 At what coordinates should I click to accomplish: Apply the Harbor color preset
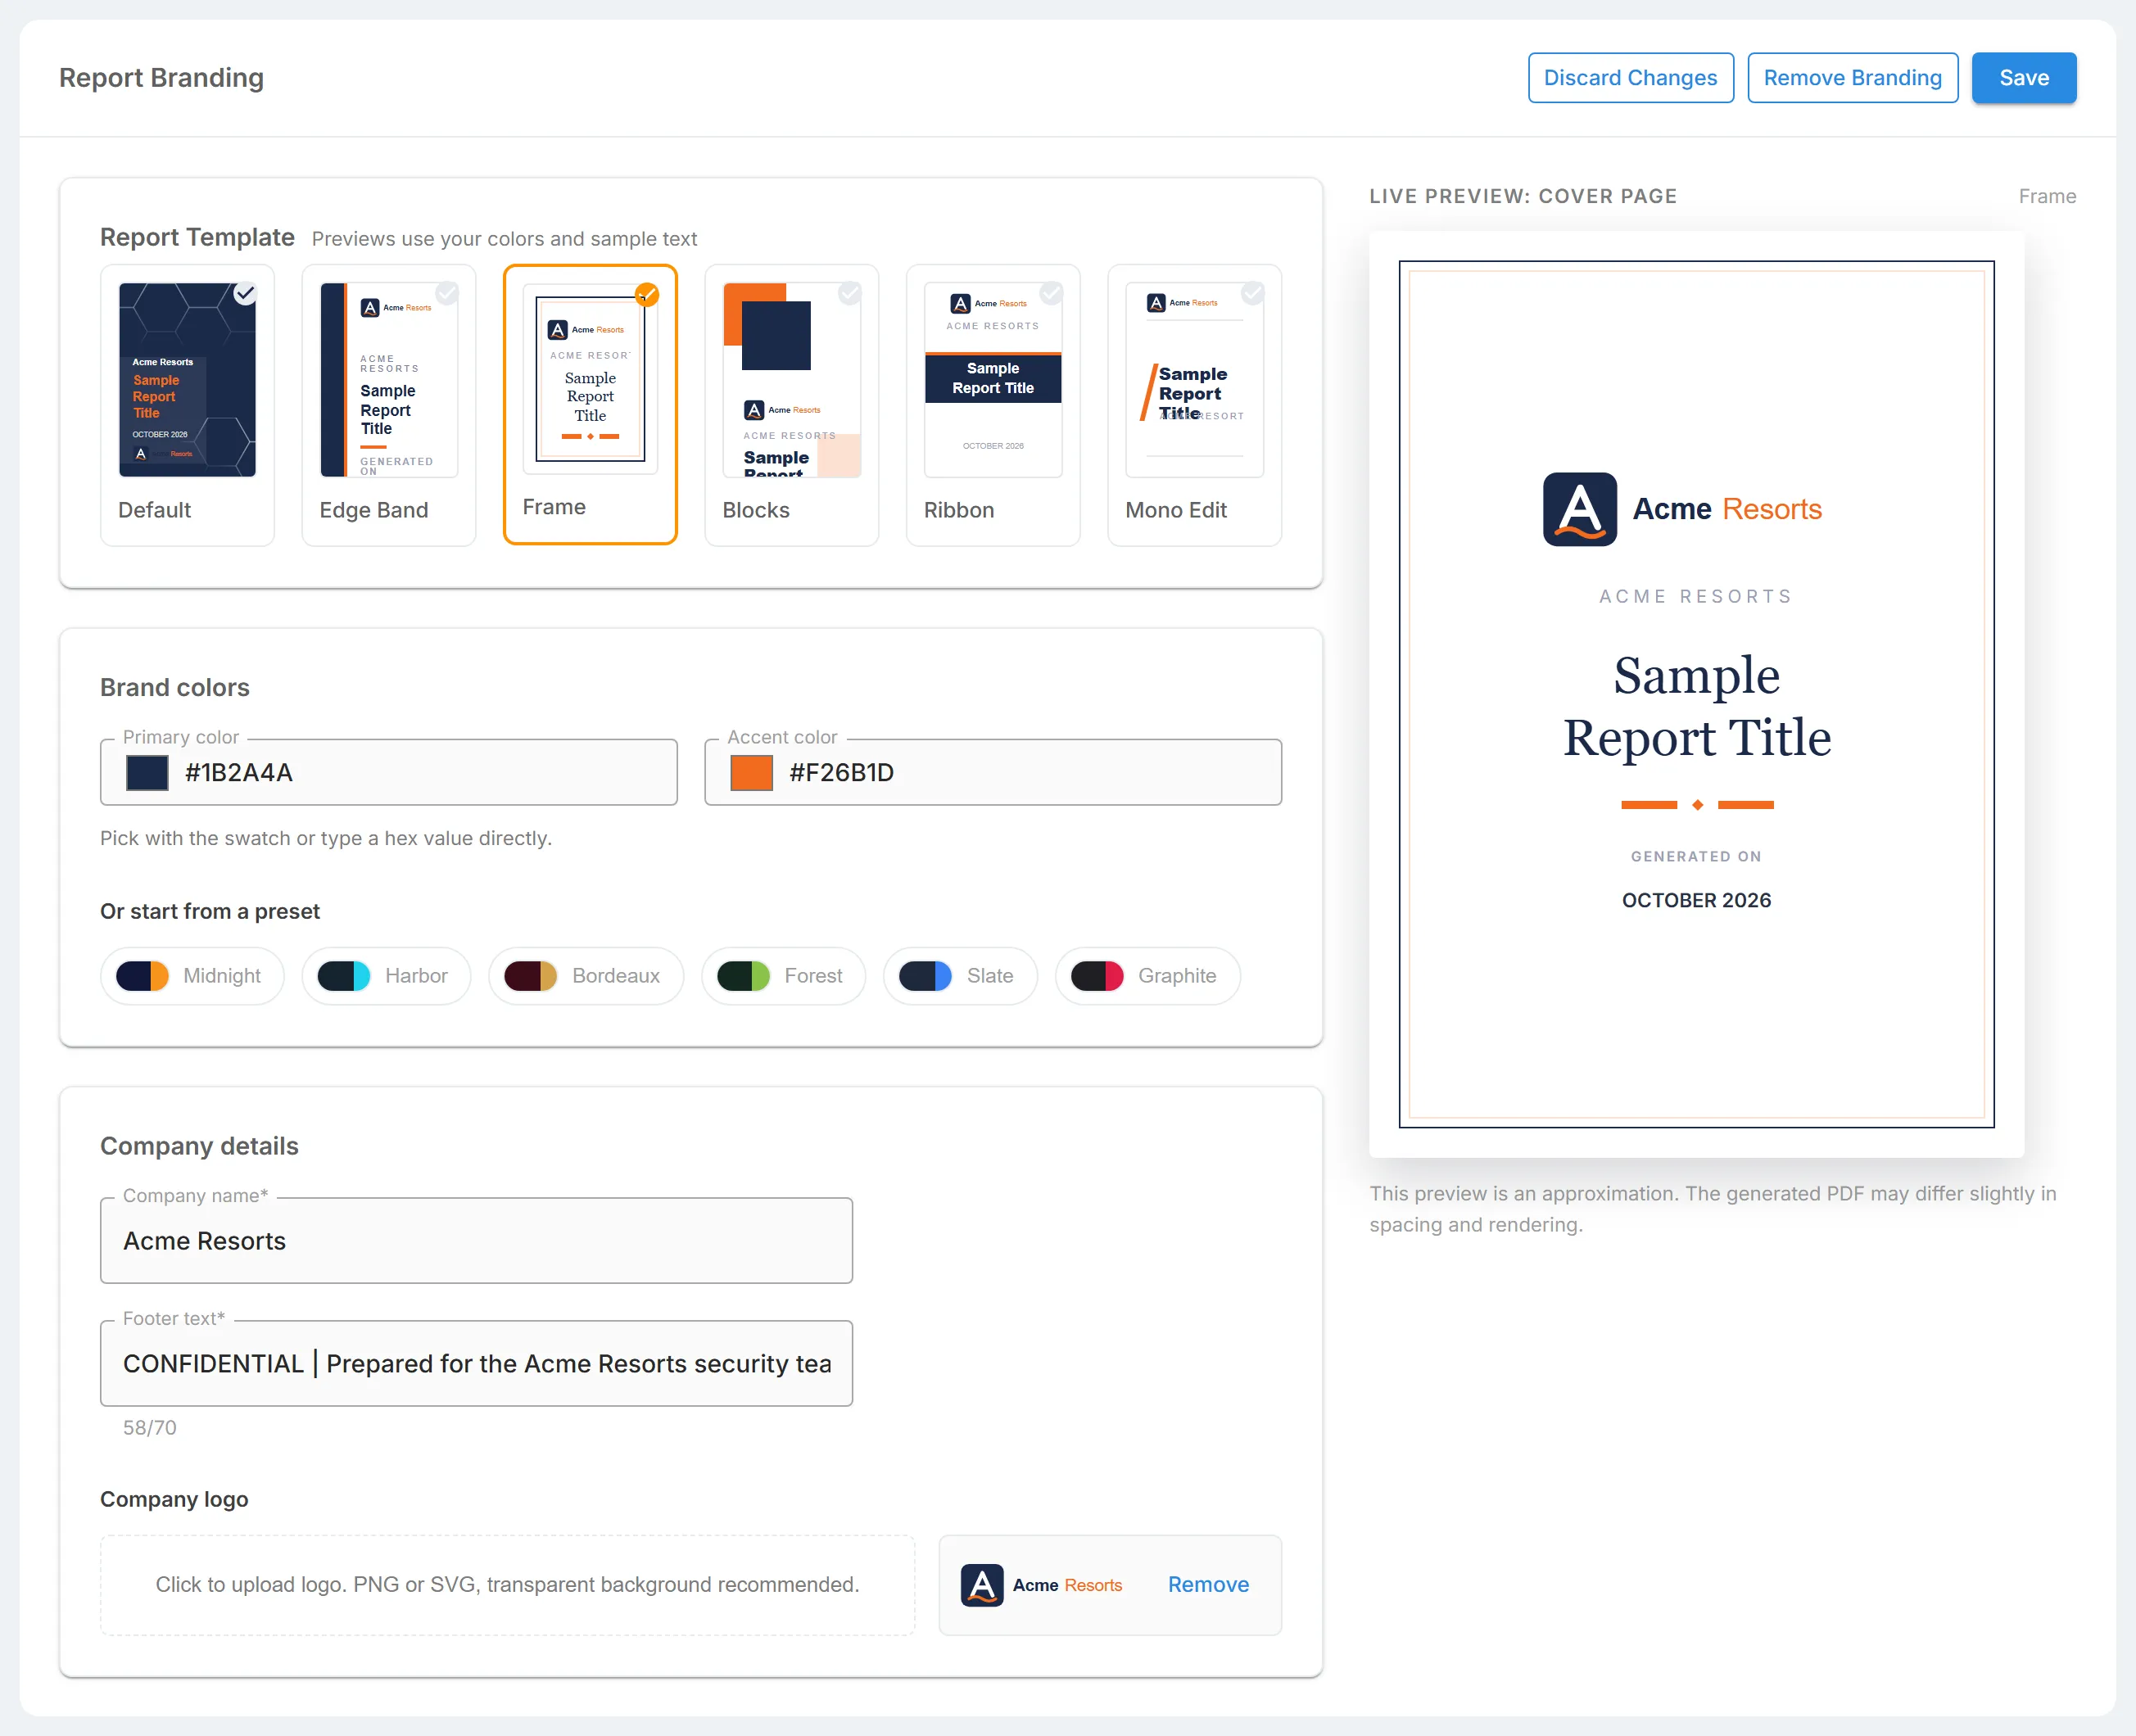point(386,976)
